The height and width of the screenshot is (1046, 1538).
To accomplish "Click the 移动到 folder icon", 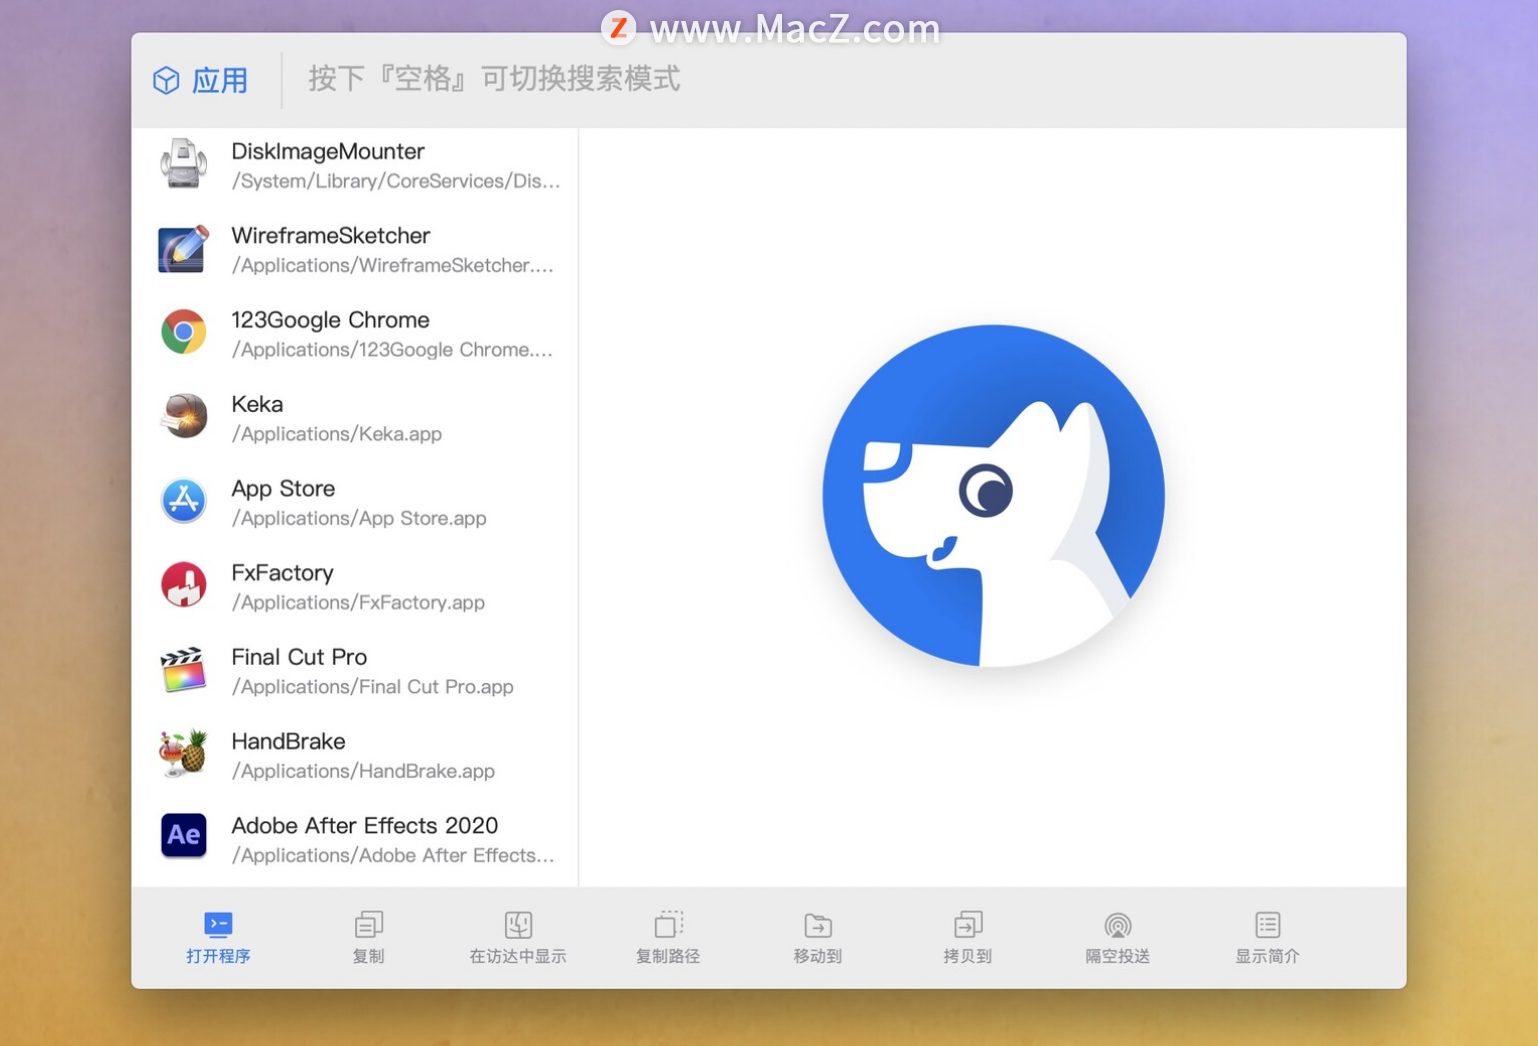I will tap(818, 925).
